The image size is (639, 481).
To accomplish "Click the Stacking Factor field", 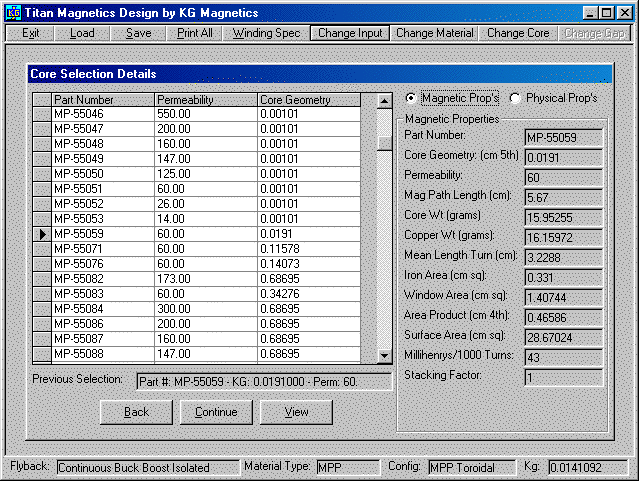I will 564,377.
